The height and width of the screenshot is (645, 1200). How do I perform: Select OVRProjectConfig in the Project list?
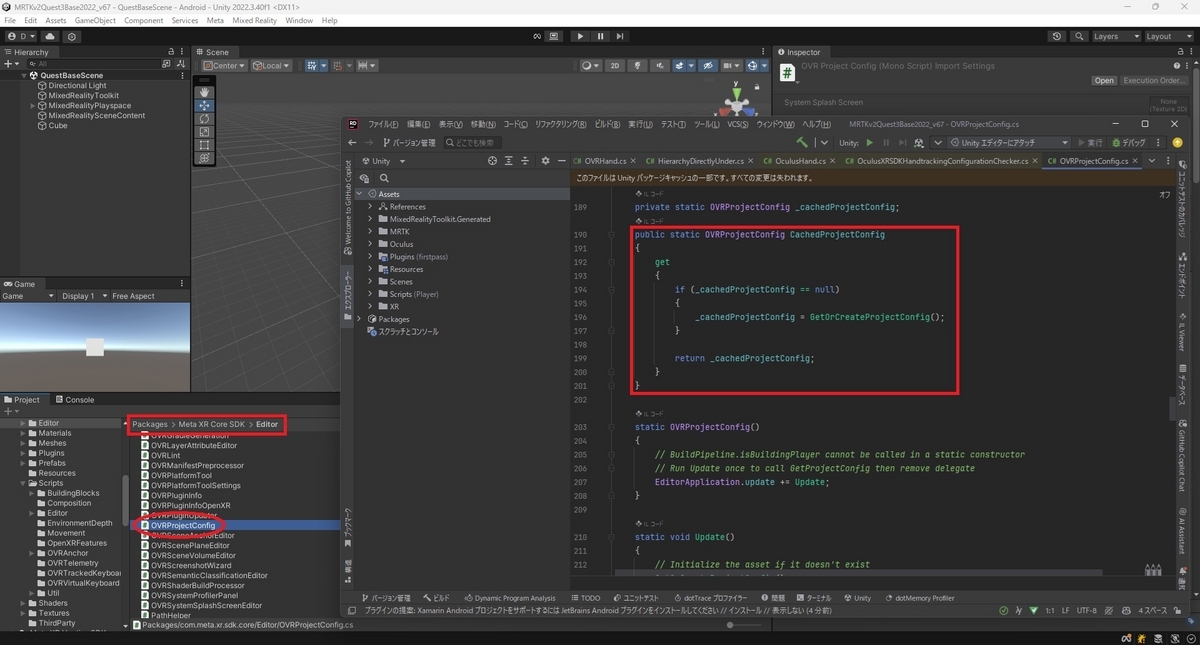click(x=183, y=525)
